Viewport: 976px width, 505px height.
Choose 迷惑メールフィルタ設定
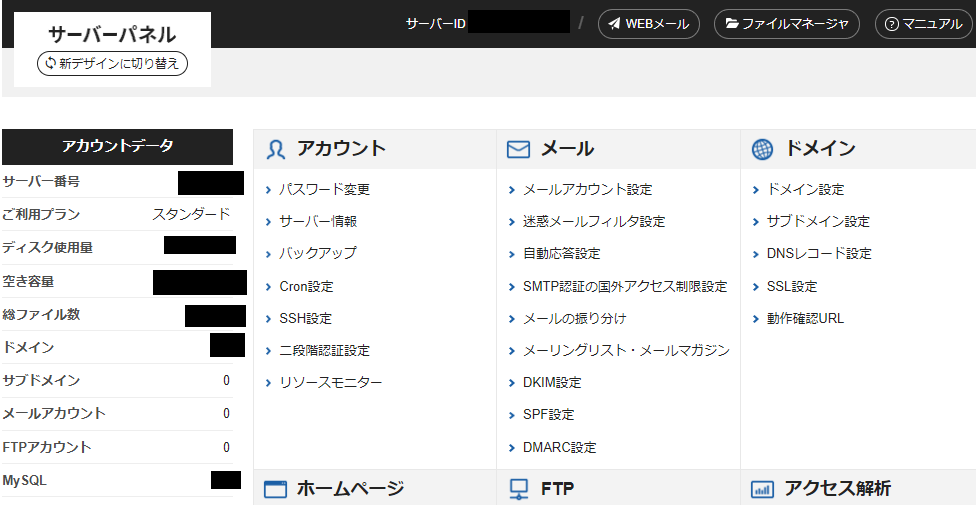[593, 221]
